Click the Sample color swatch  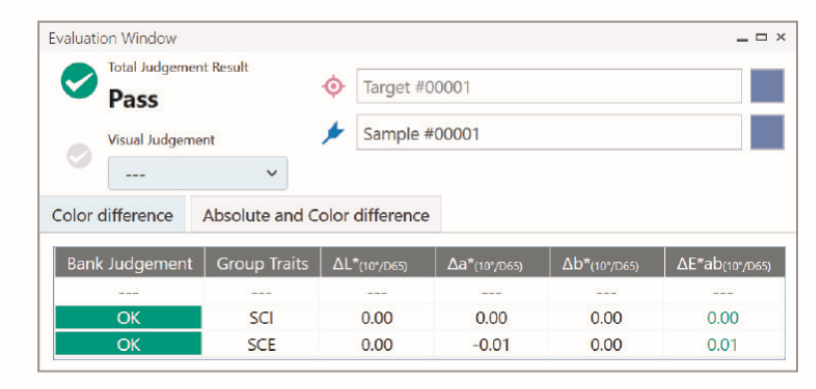pos(767,132)
